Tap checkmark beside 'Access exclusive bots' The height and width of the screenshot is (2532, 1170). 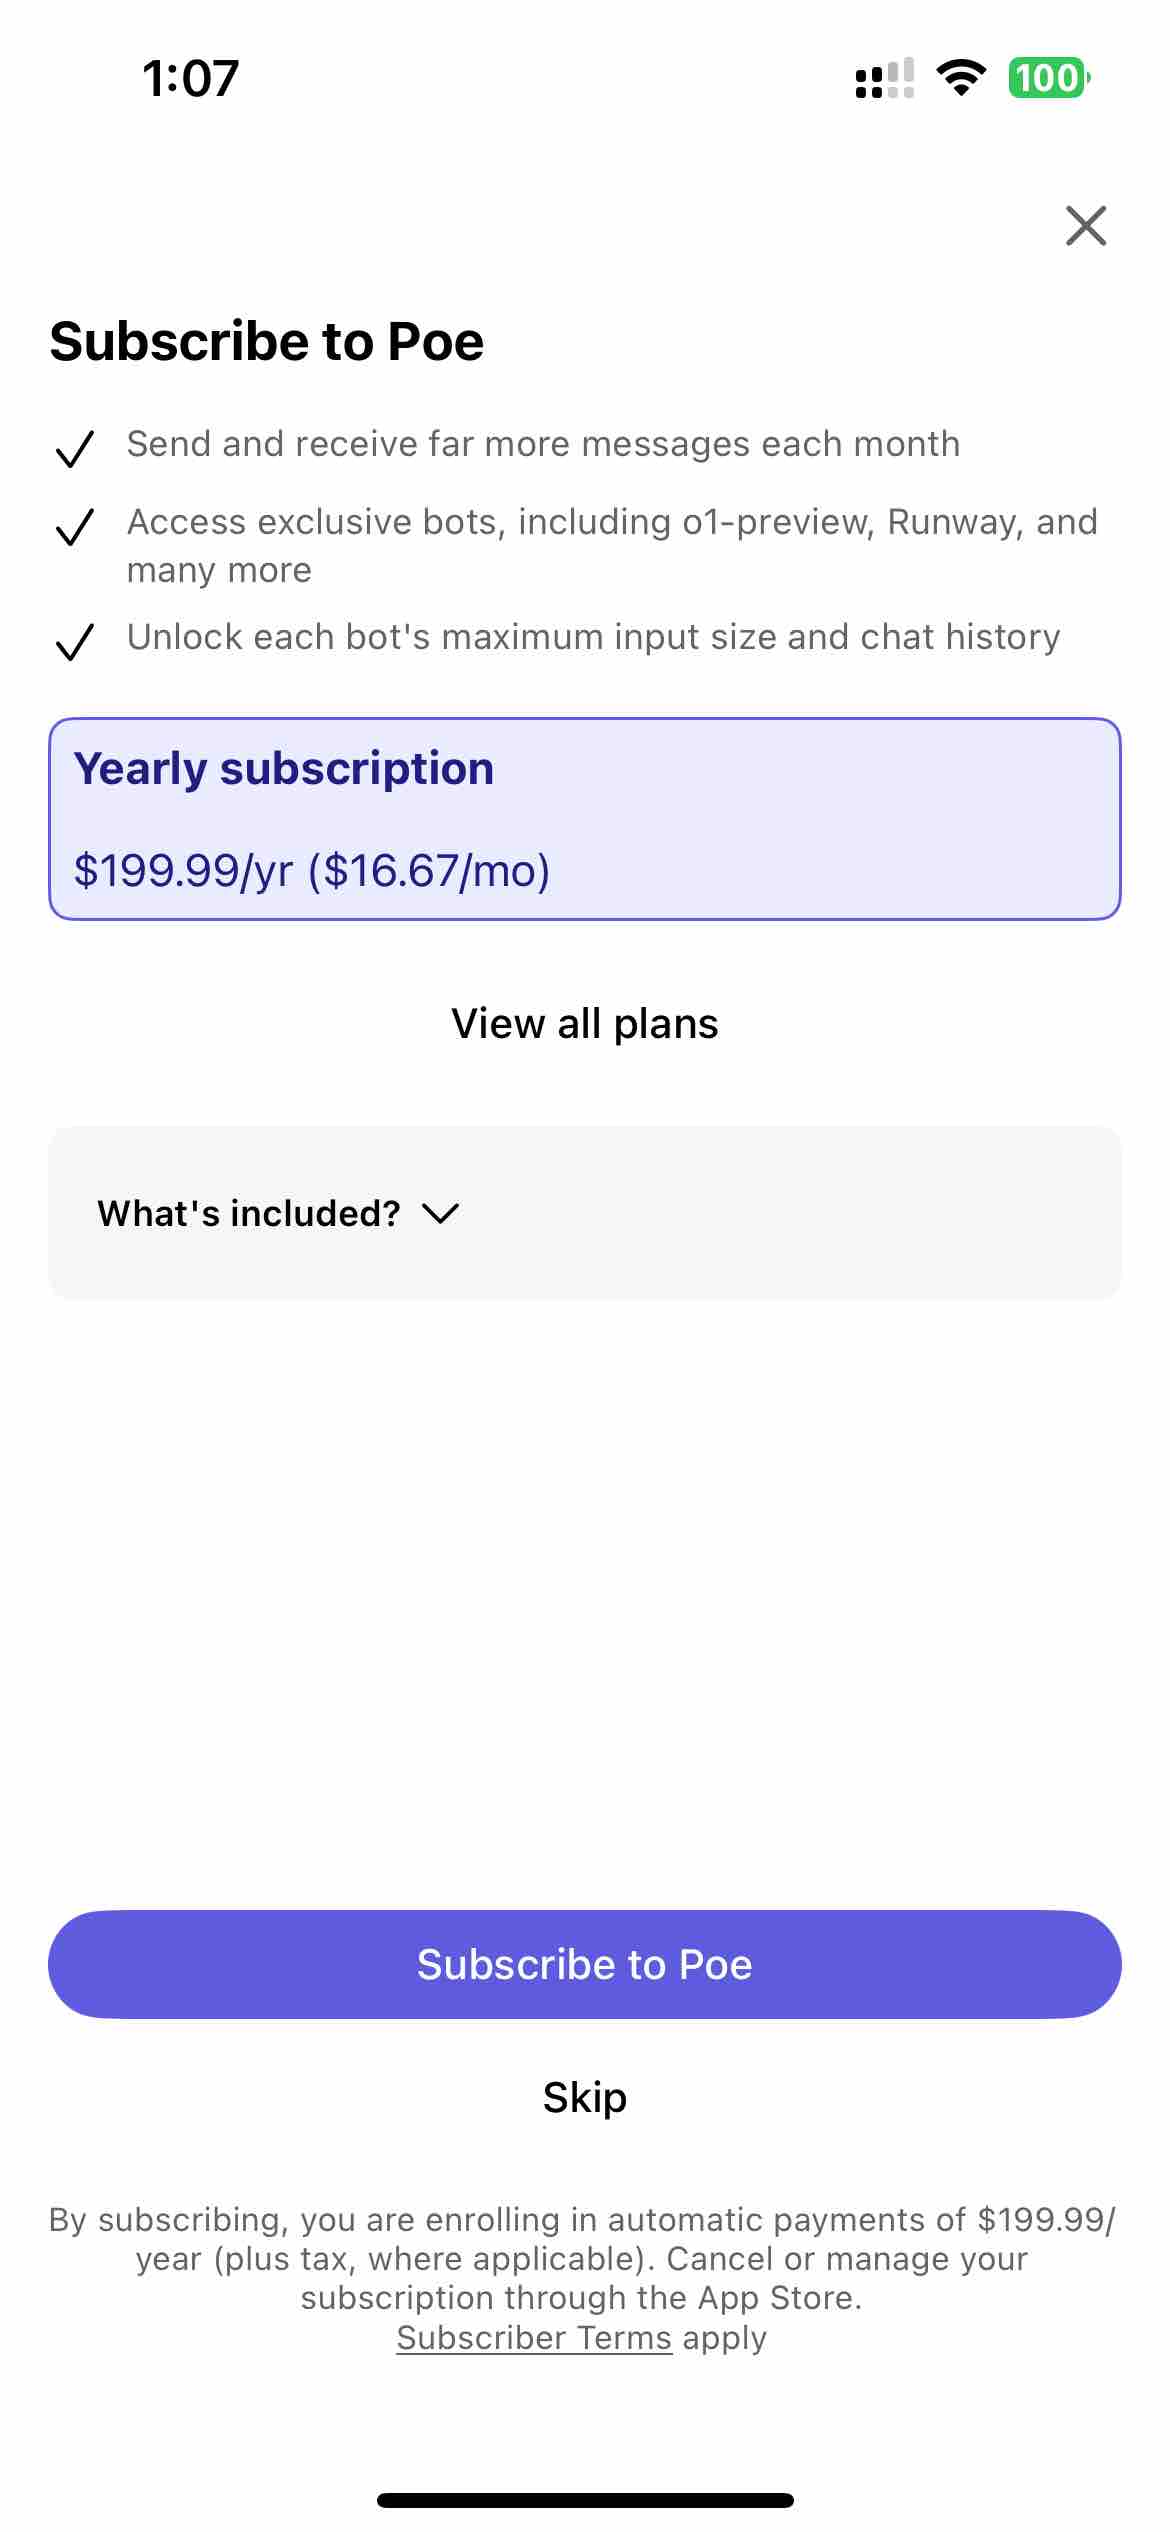pos(75,526)
